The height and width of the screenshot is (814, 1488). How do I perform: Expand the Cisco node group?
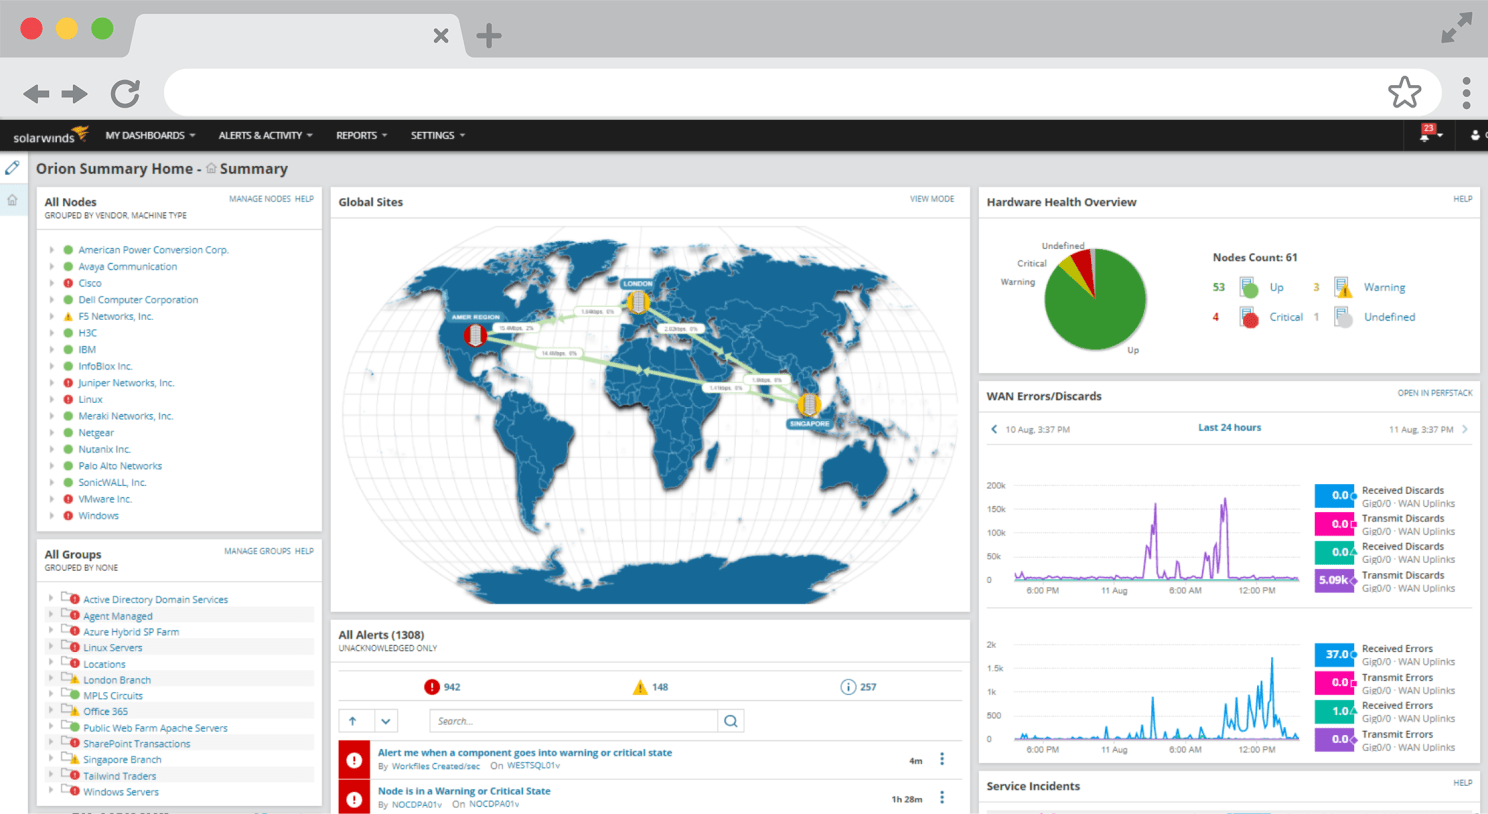click(52, 283)
